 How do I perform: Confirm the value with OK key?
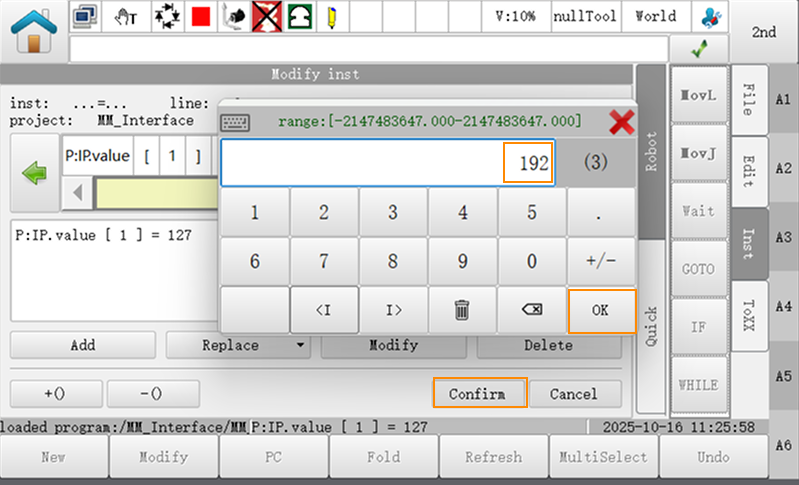click(x=602, y=311)
